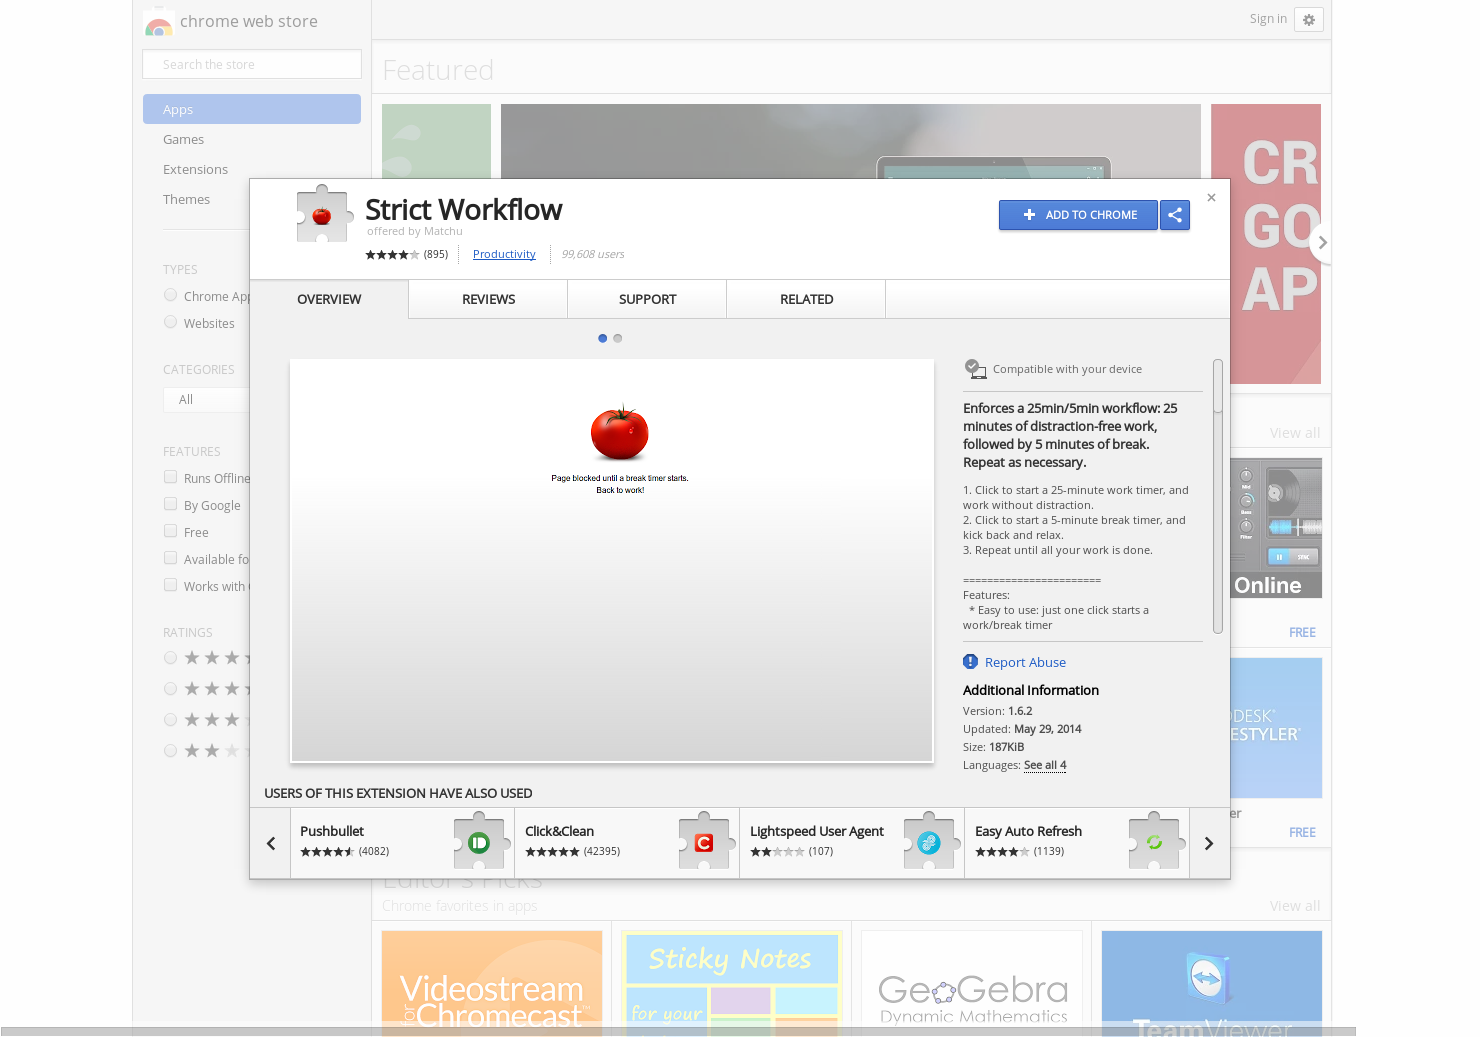Viewport: 1480px width, 1037px height.
Task: Click the Pushbullet extension icon
Action: coord(479,842)
